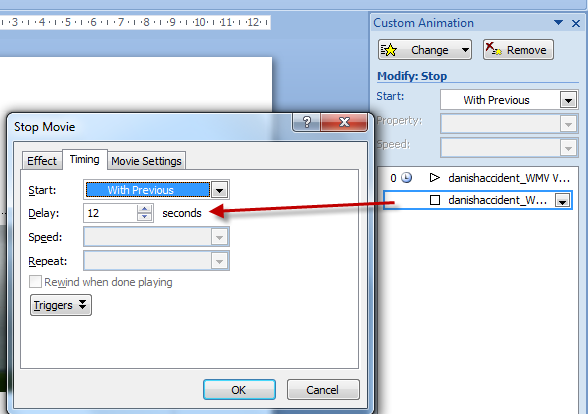Viewport: 588px width, 414px height.
Task: Click the Change effect star icon
Action: click(x=389, y=50)
